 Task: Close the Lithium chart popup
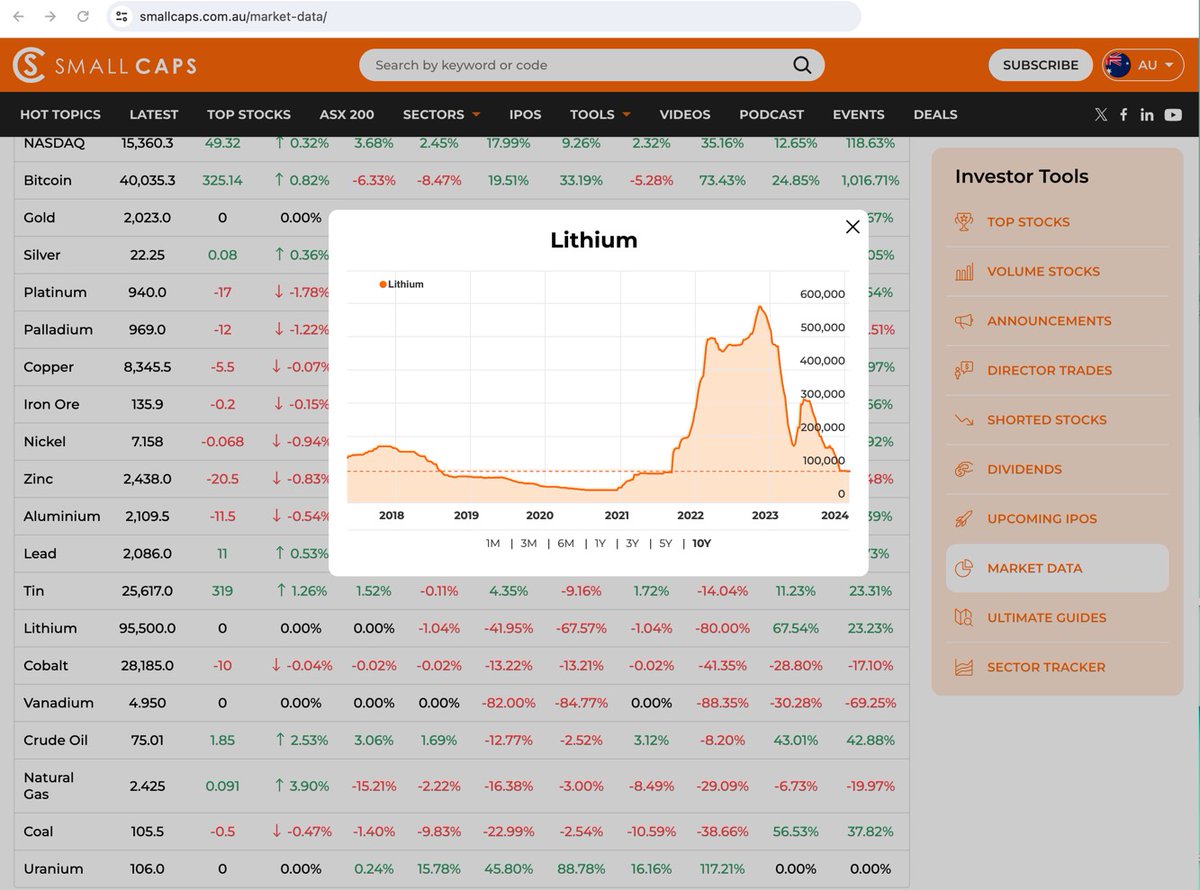(x=853, y=227)
